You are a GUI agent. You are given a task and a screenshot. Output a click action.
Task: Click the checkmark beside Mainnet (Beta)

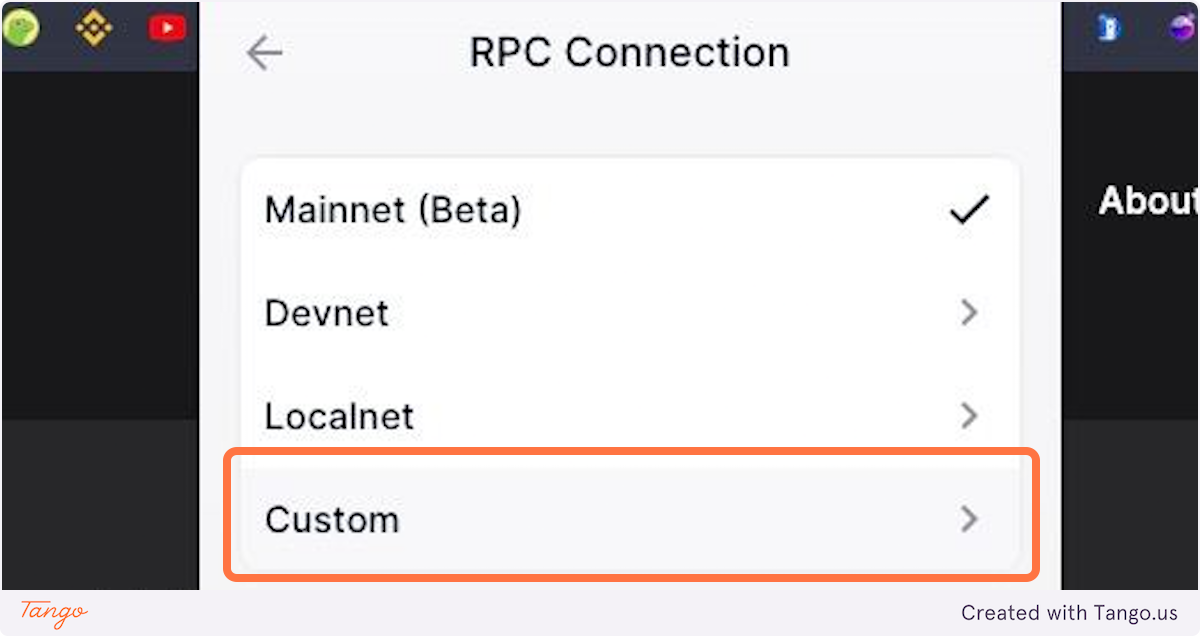pyautogui.click(x=967, y=209)
